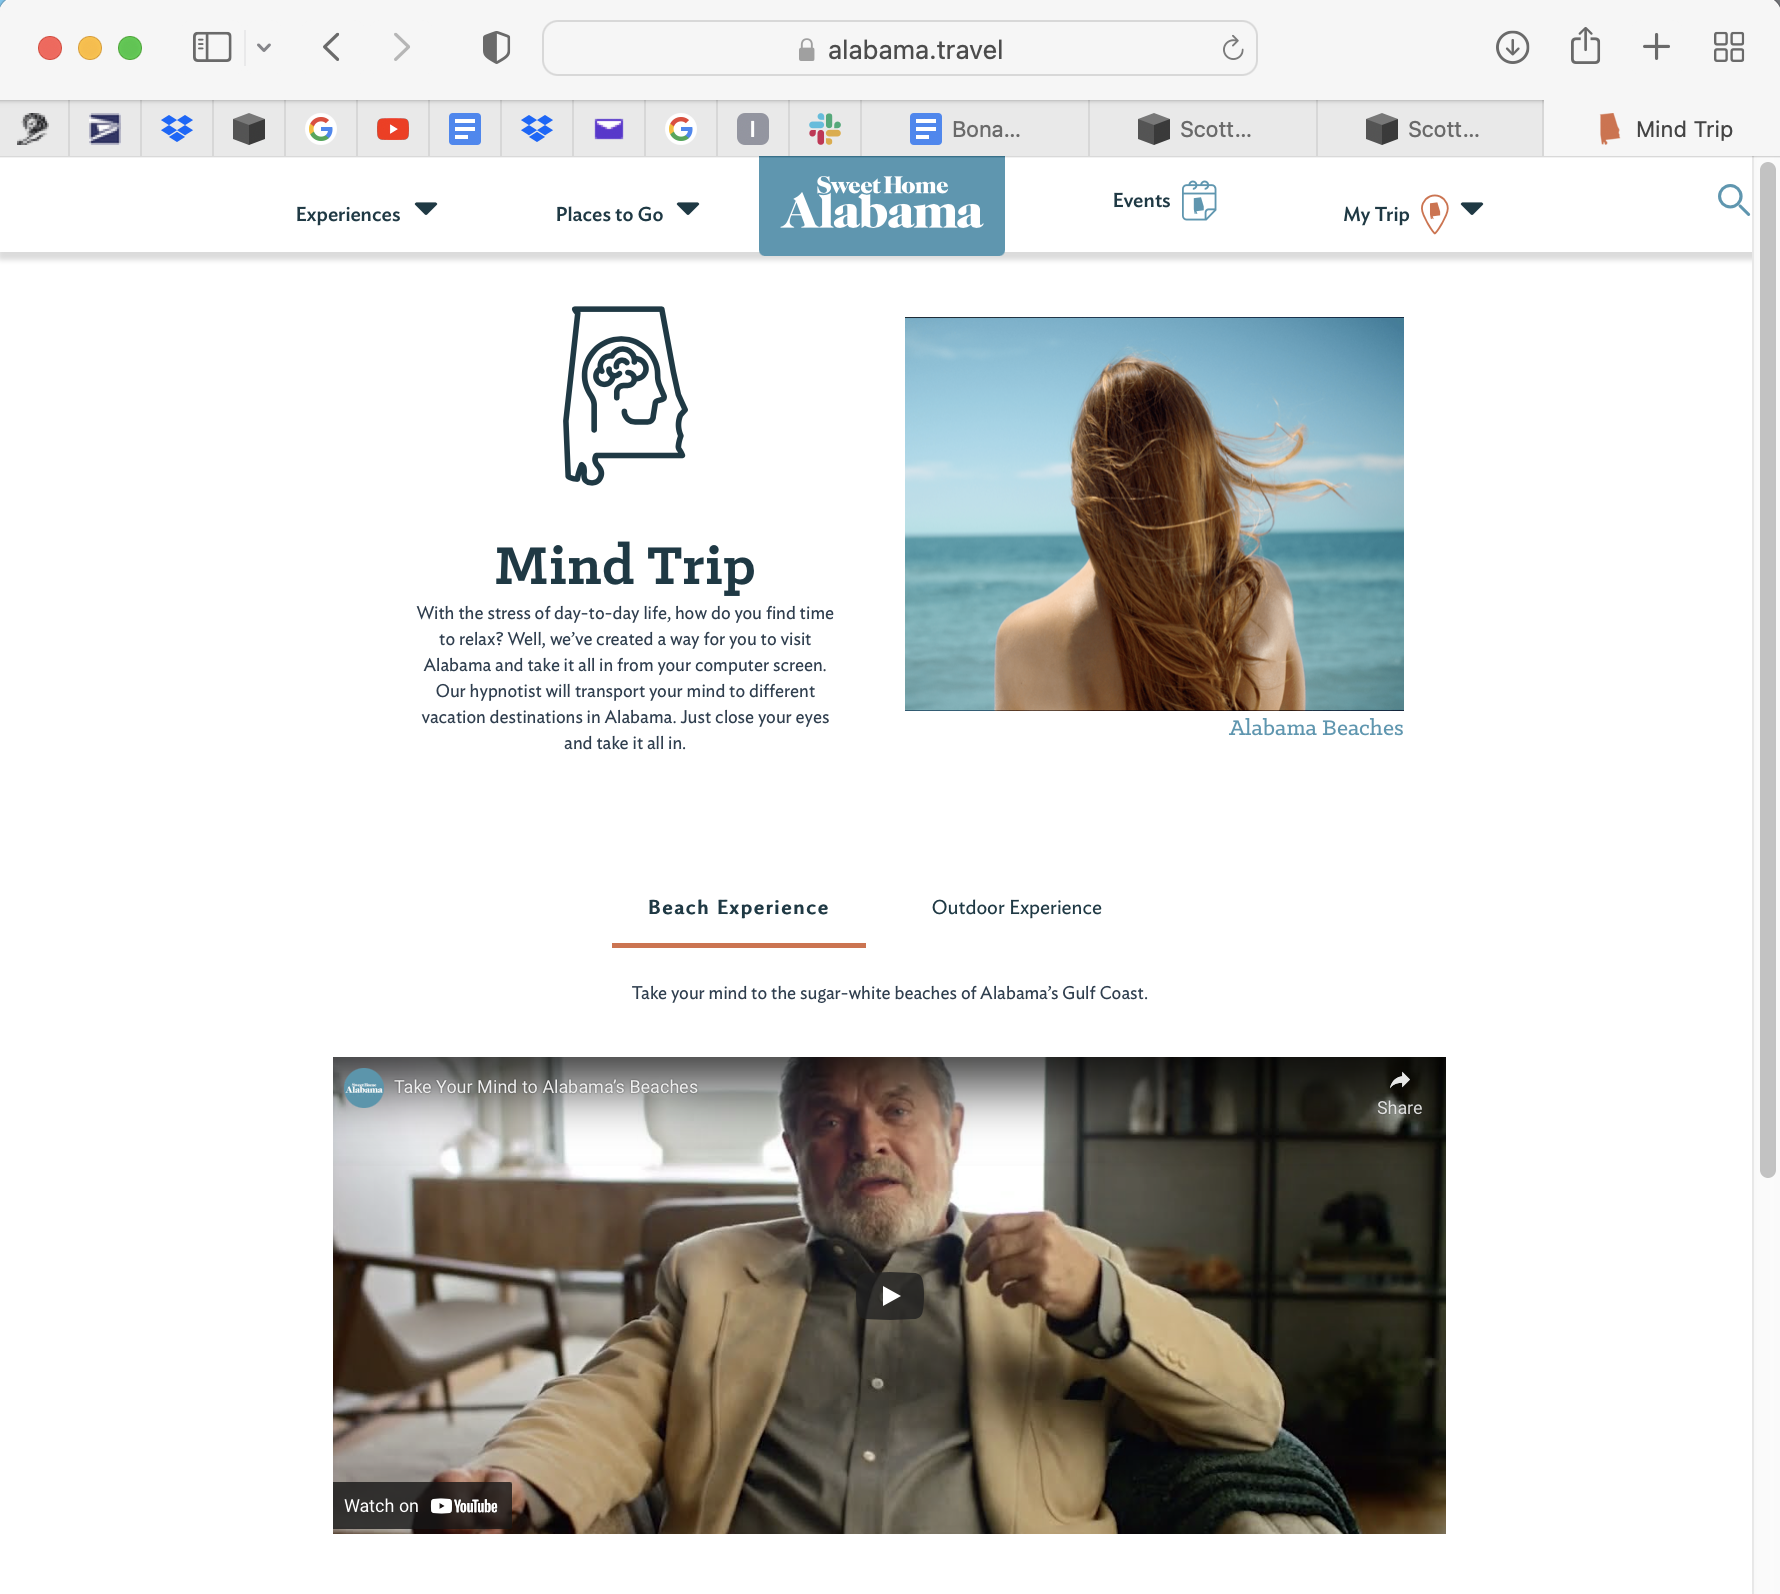Screen dimensions: 1780x1594
Task: Switch to Outdoor Experience tab
Action: pos(1017,908)
